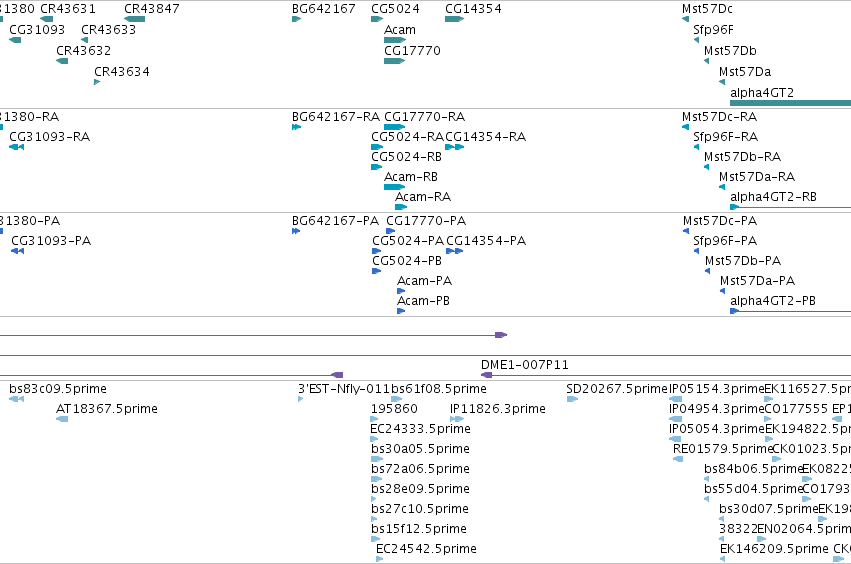Select EST bs30a05.5prime
The image size is (851, 564).
tap(421, 449)
